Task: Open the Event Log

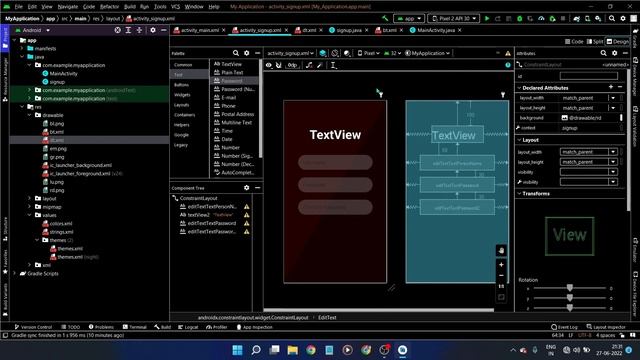Action: click(x=564, y=327)
